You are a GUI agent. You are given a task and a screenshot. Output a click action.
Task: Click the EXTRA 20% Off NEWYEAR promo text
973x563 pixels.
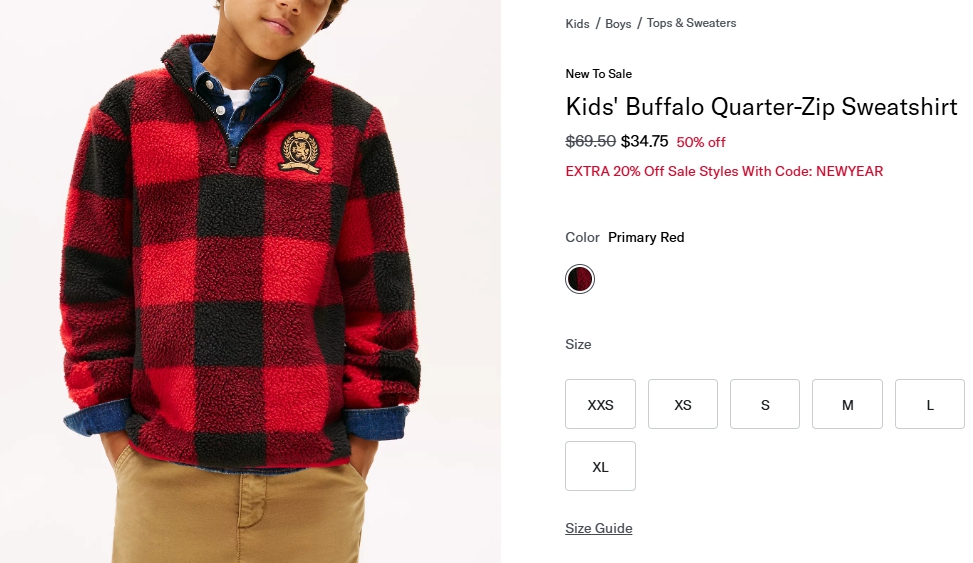(724, 171)
